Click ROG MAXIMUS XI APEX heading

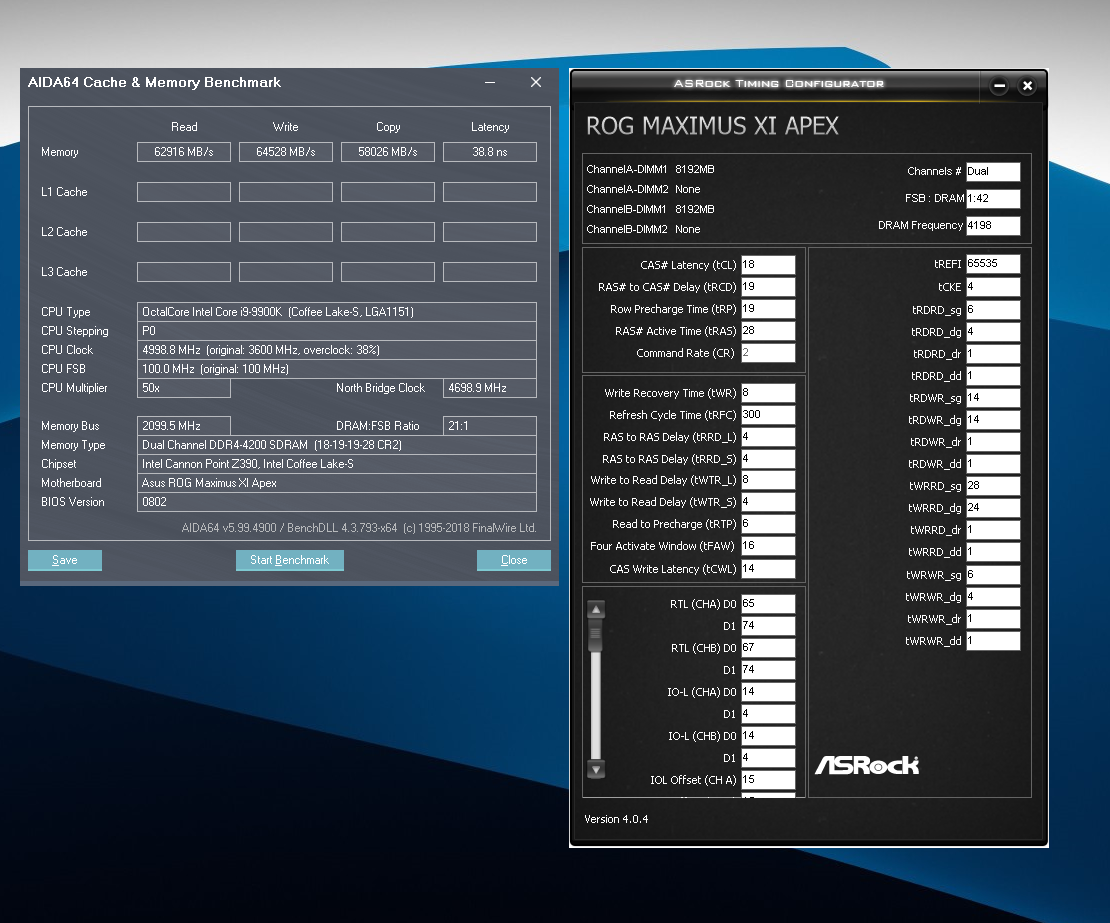tap(712, 126)
